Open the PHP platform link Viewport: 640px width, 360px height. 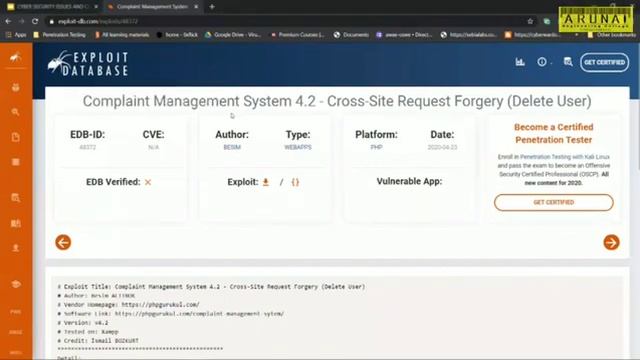[376, 147]
